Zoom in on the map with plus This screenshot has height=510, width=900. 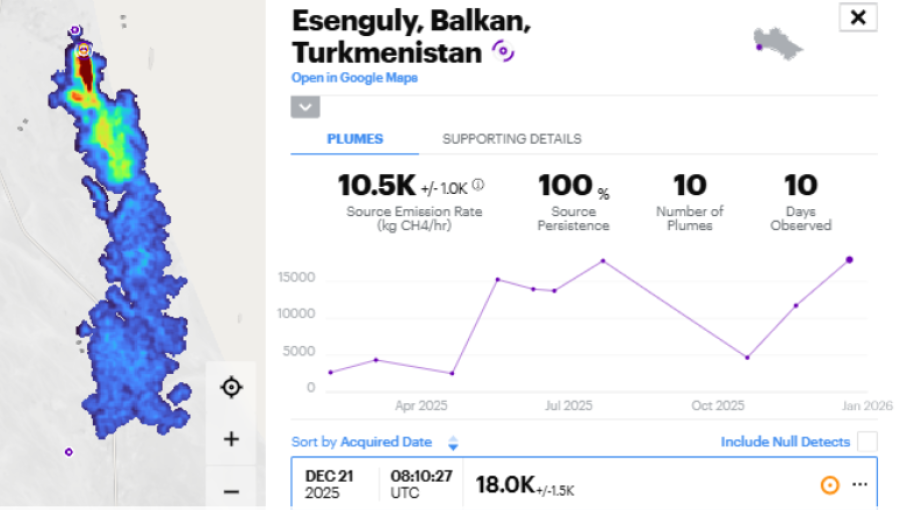(231, 439)
